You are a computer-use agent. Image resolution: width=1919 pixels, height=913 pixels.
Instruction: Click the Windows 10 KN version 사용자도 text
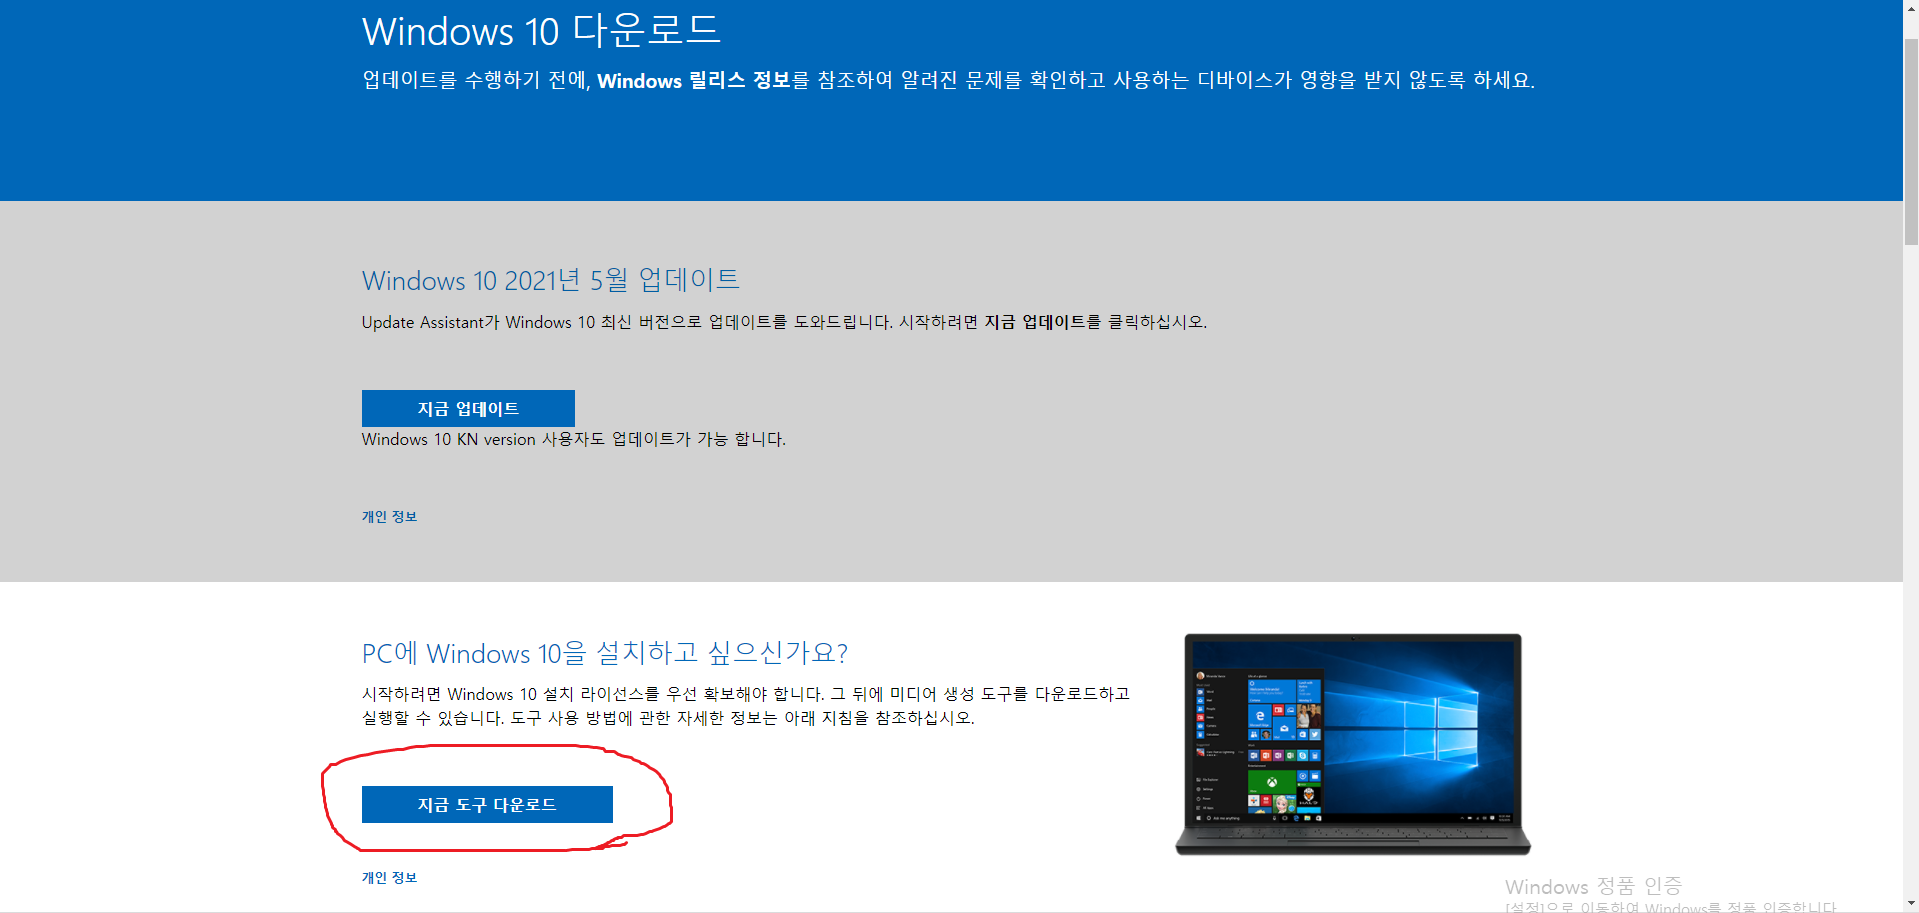coord(574,439)
